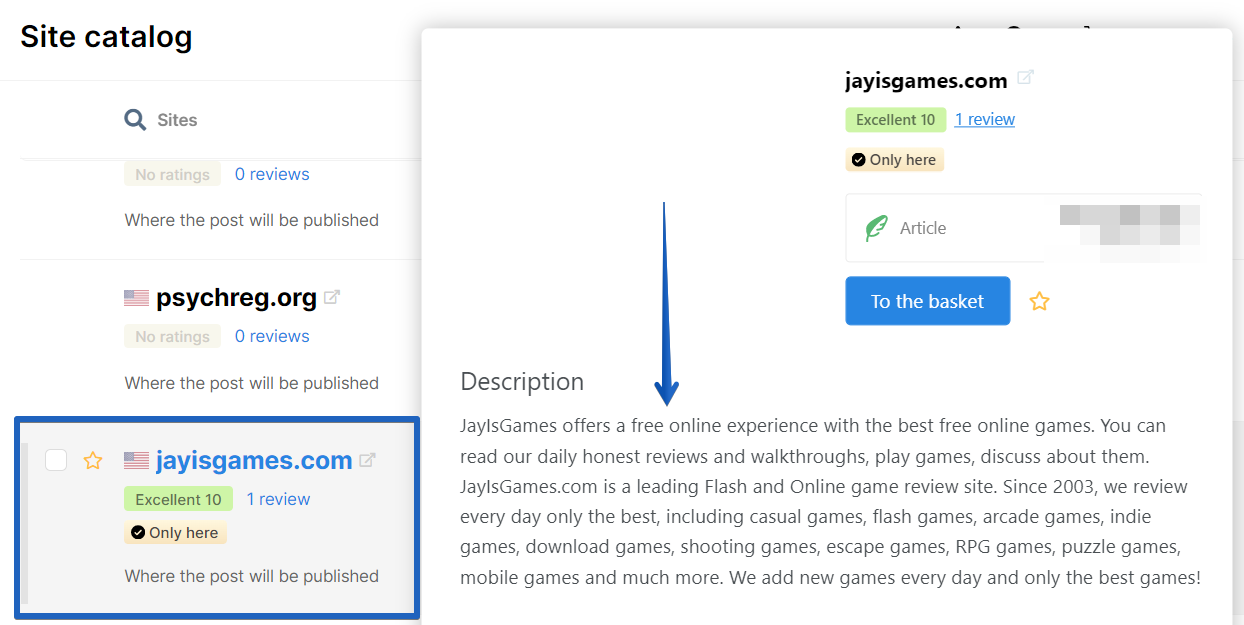Open 0 reviews link under psychreg.org
Viewport: 1244px width, 625px height.
coord(272,336)
